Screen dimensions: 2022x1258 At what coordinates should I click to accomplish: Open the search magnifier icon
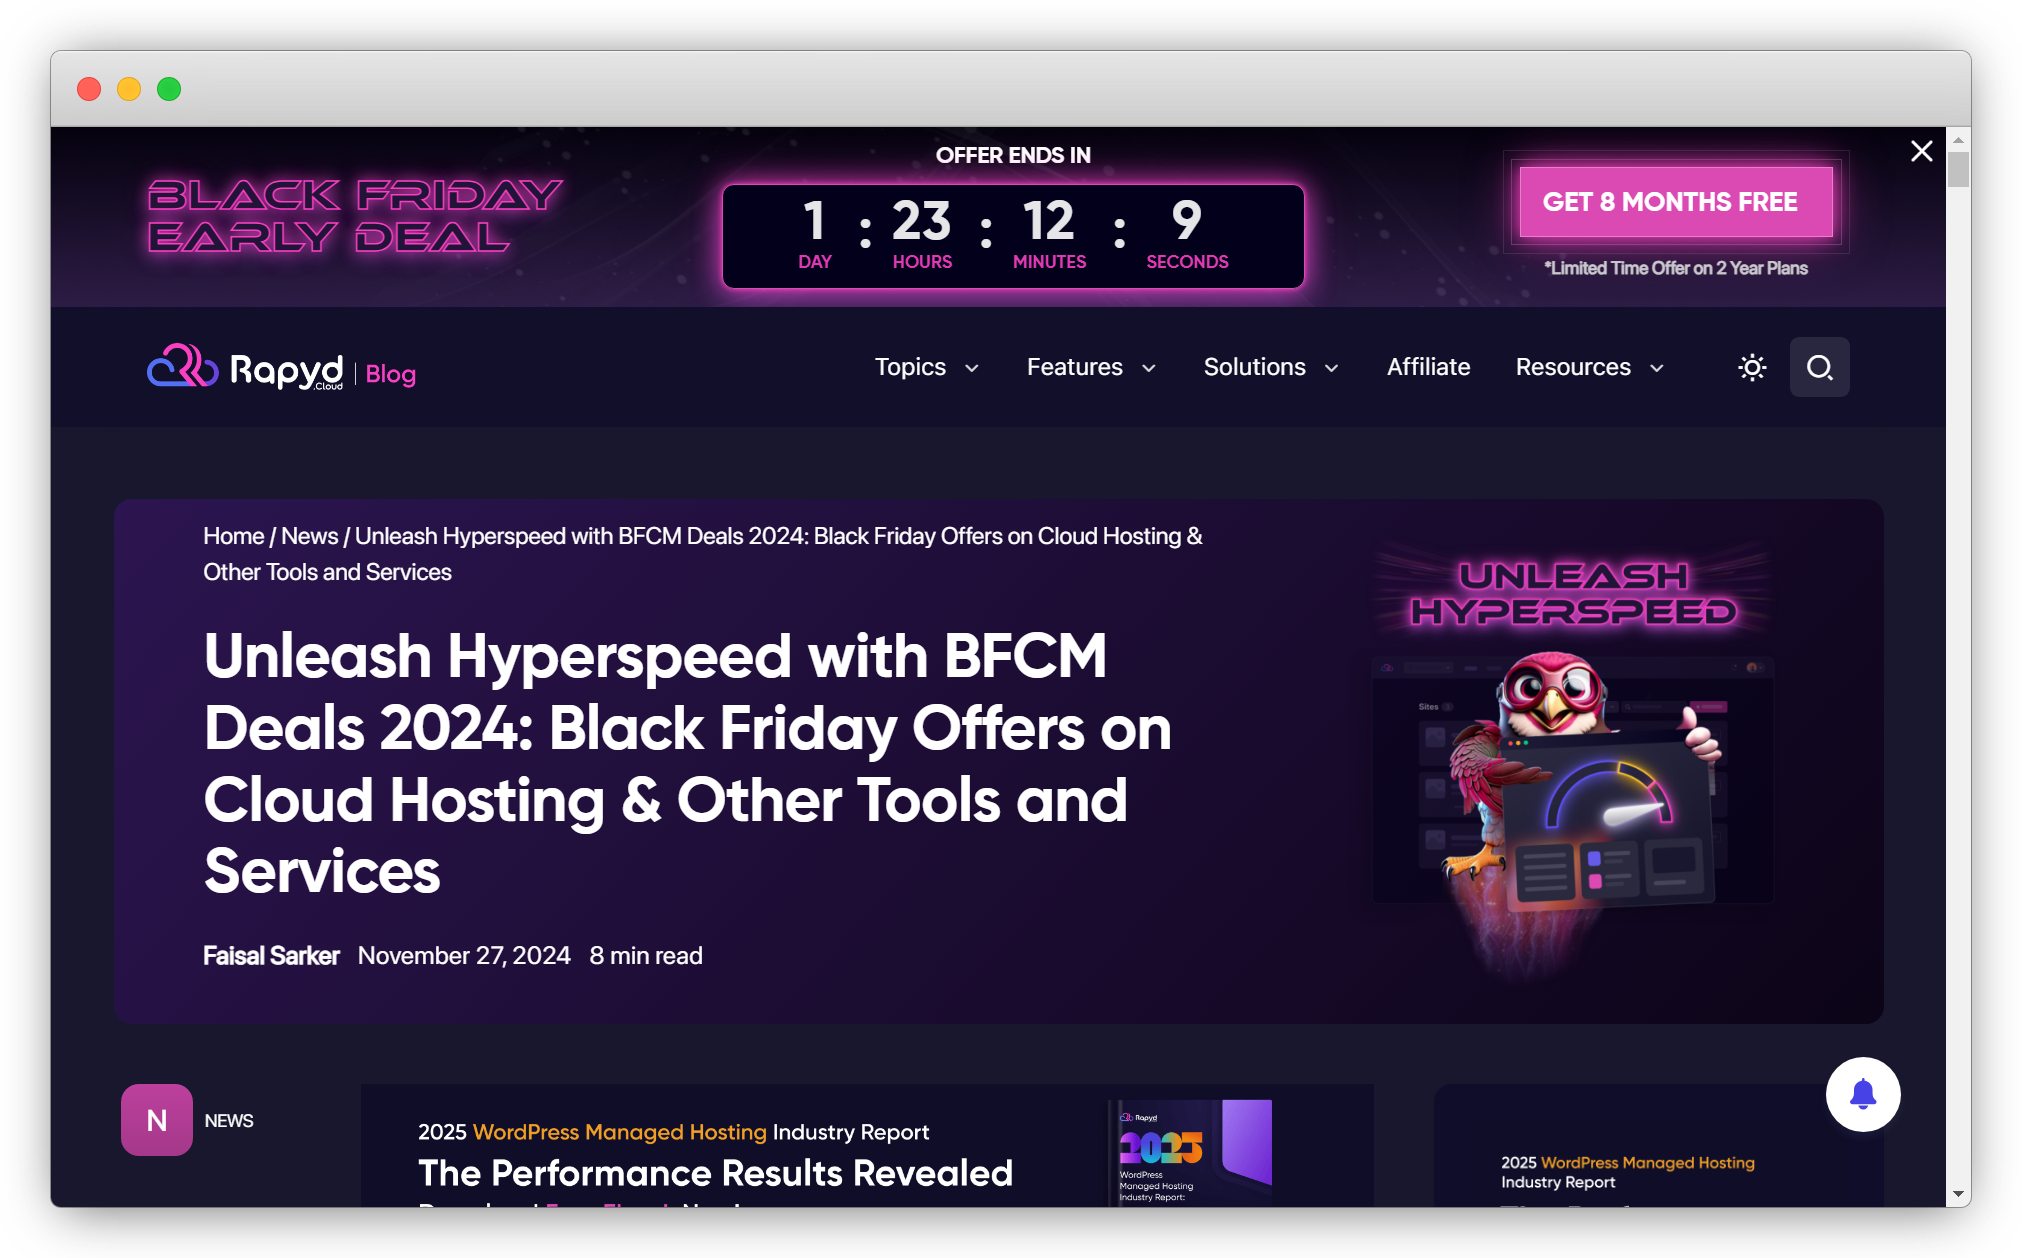coord(1819,367)
